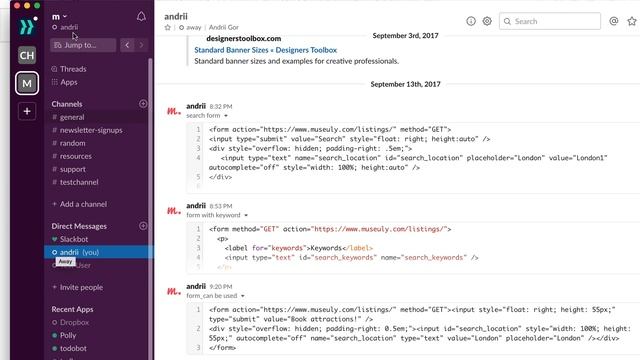Show mentions with the @ icon
640x360 pixels.
click(x=613, y=21)
